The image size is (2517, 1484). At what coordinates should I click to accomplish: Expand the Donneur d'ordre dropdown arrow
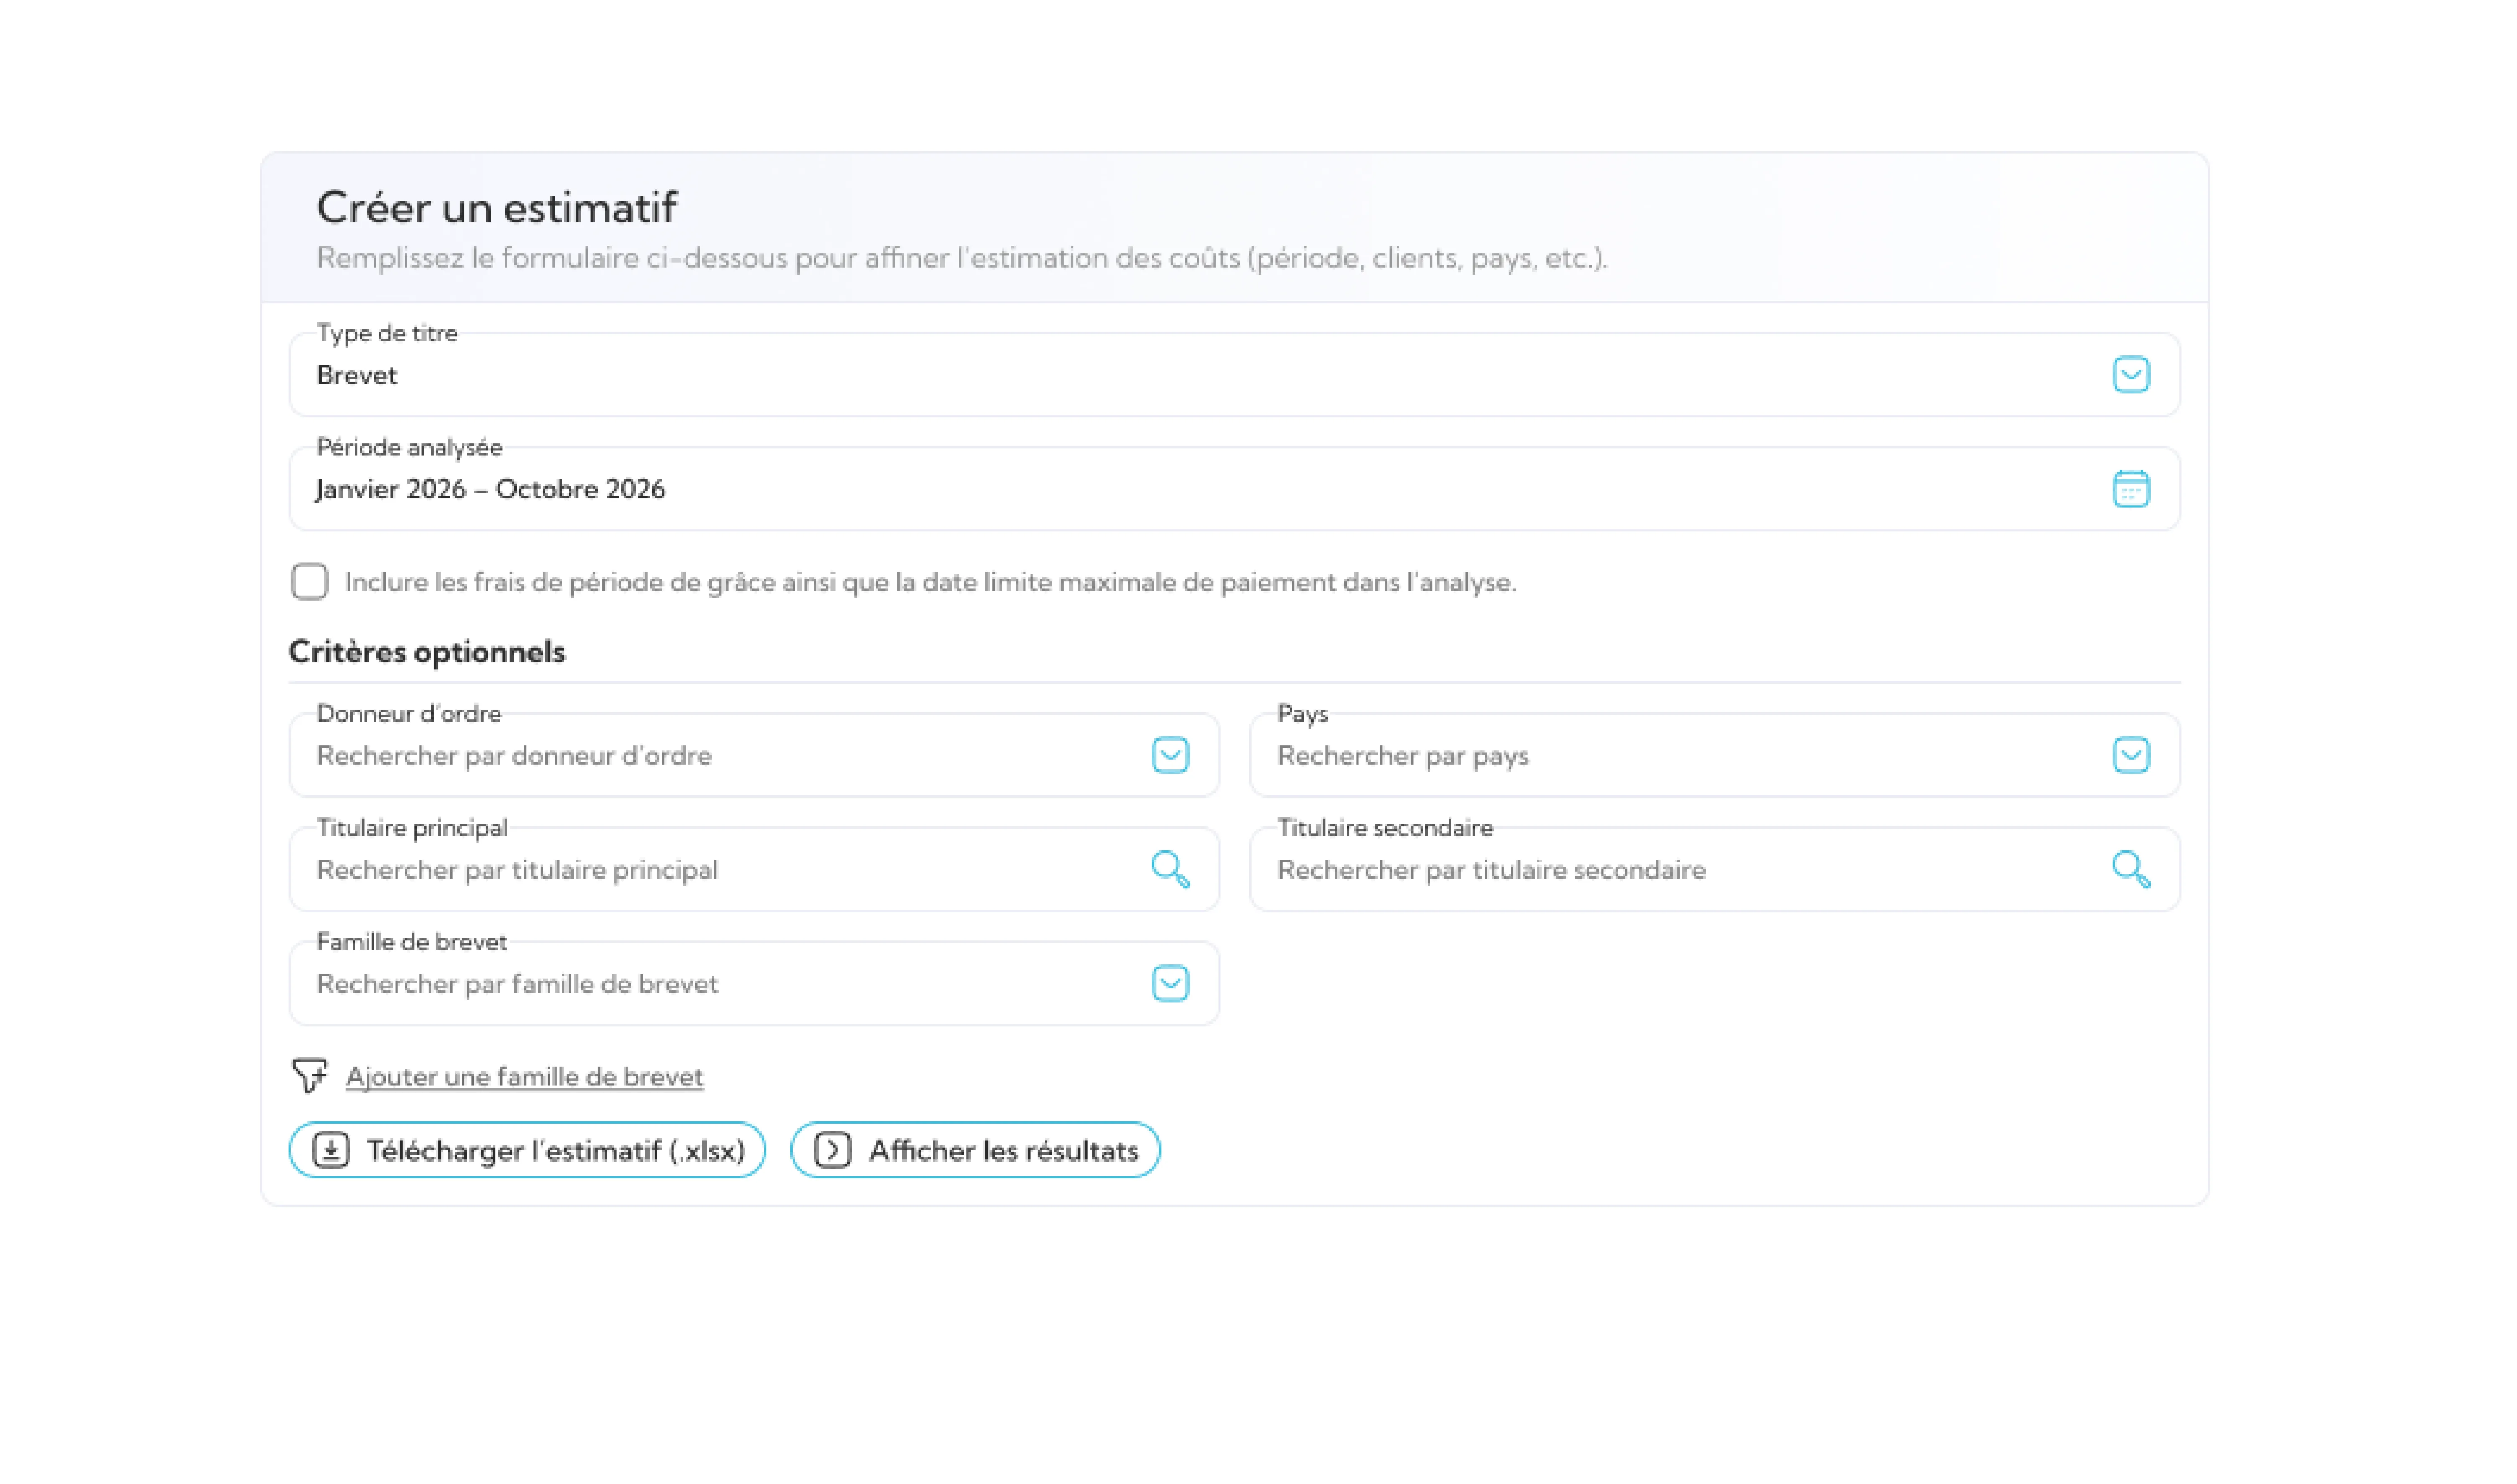[x=1170, y=755]
